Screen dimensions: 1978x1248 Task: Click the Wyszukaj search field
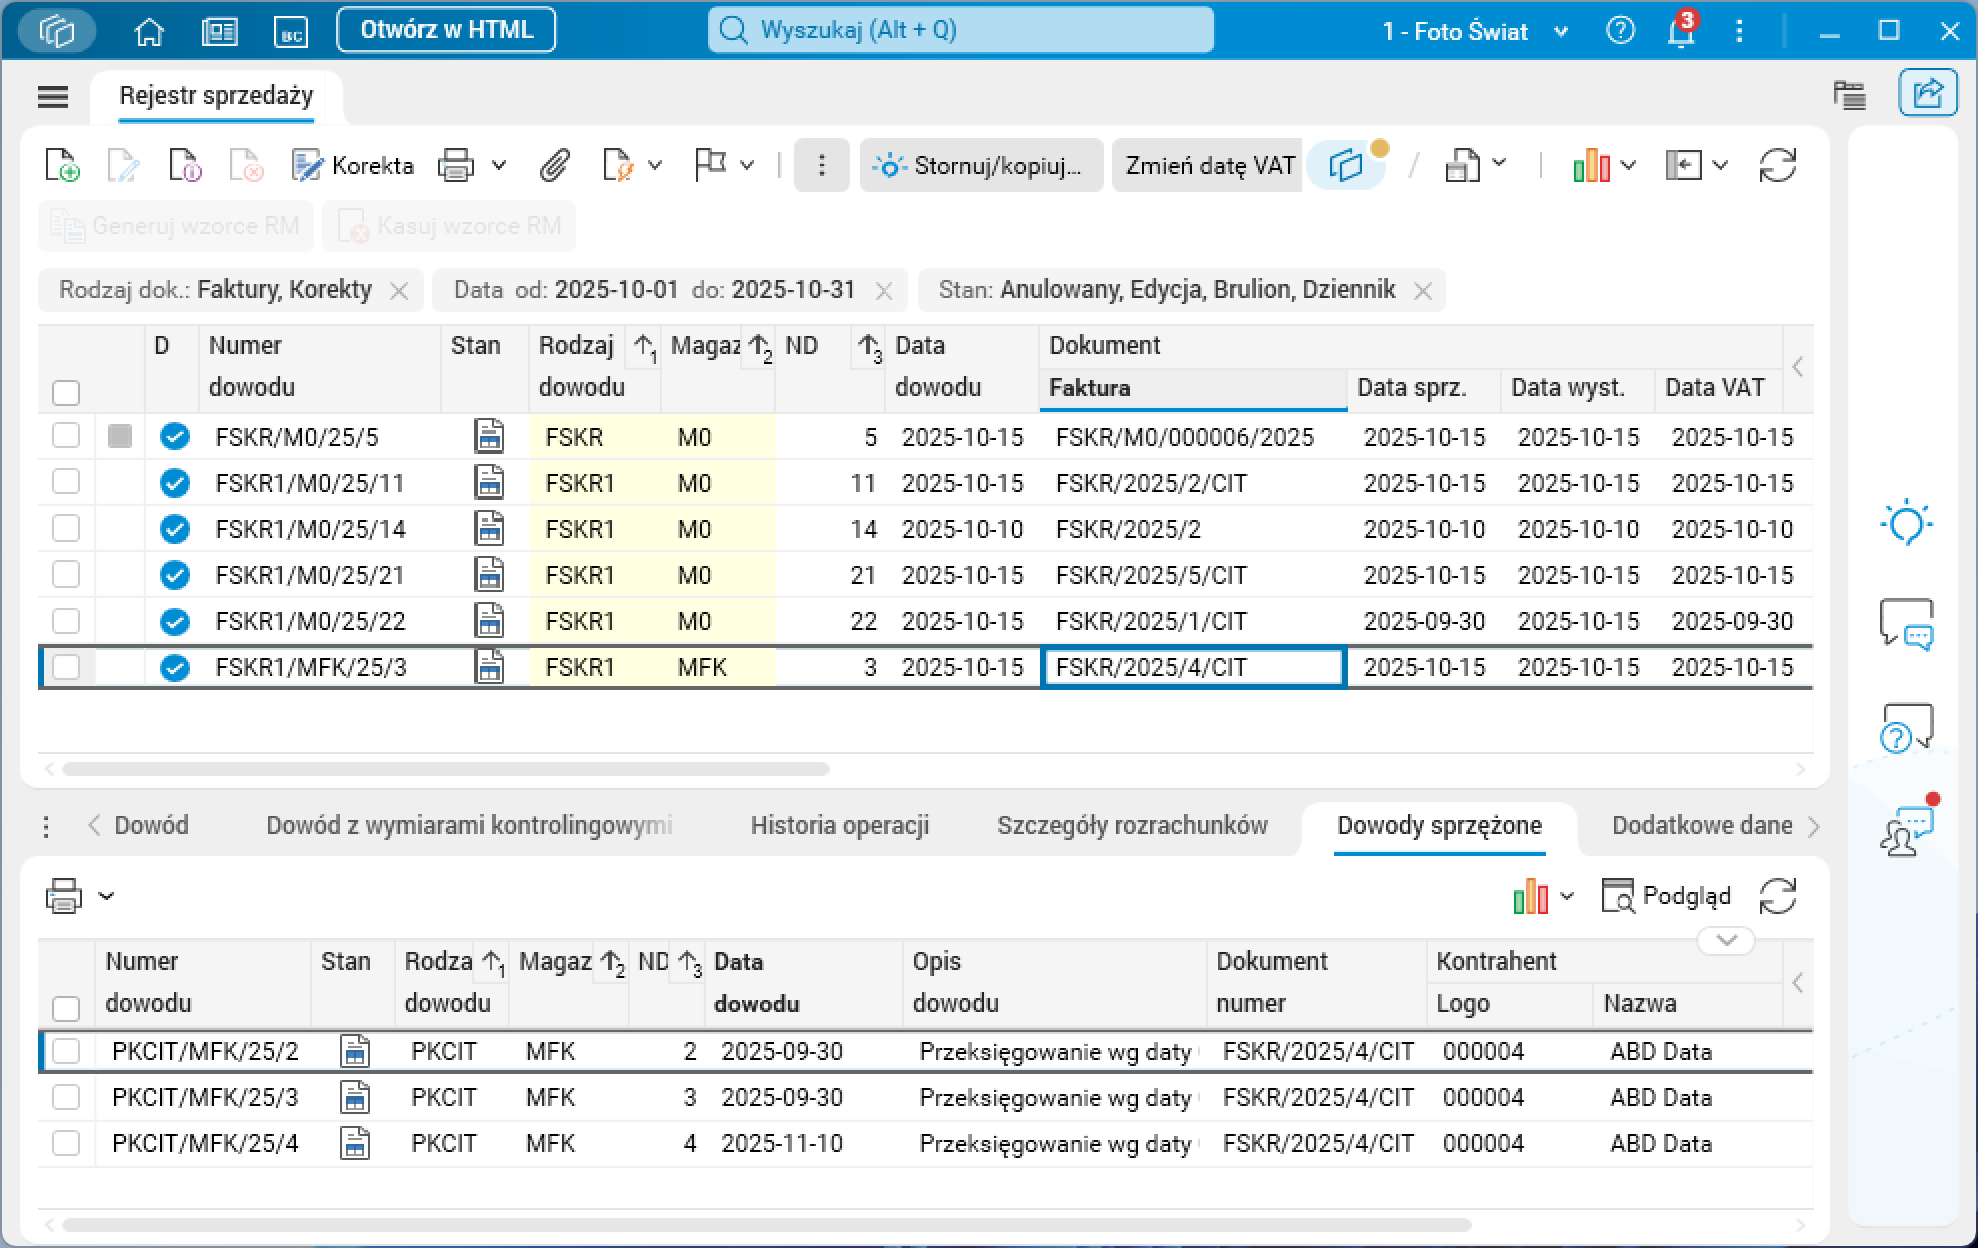(960, 30)
